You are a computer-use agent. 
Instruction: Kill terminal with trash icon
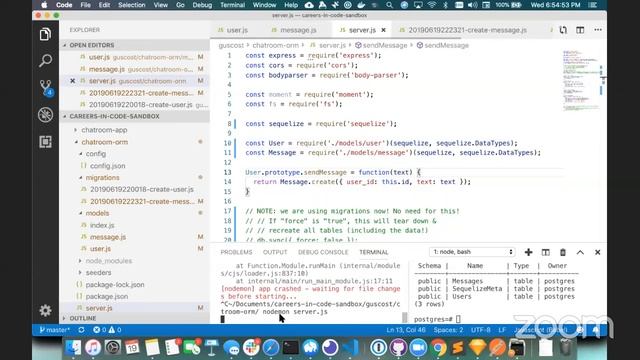pos(563,252)
